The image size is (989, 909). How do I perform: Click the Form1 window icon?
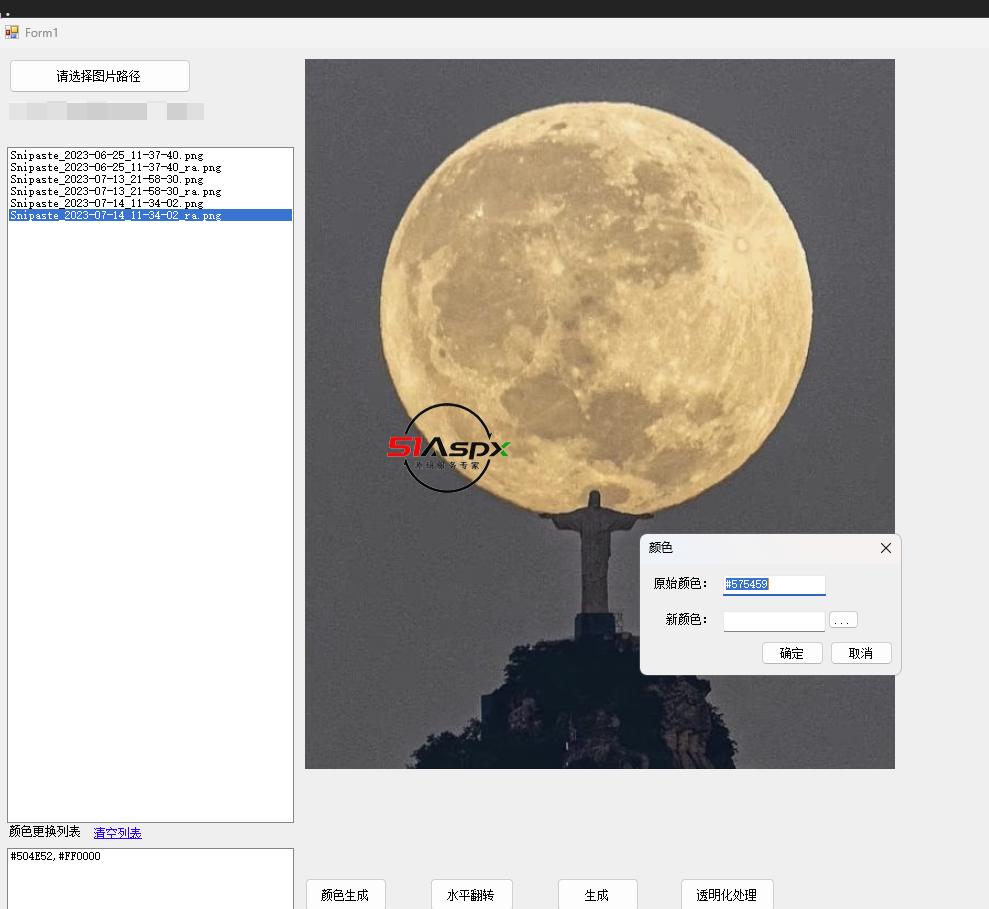[x=12, y=32]
